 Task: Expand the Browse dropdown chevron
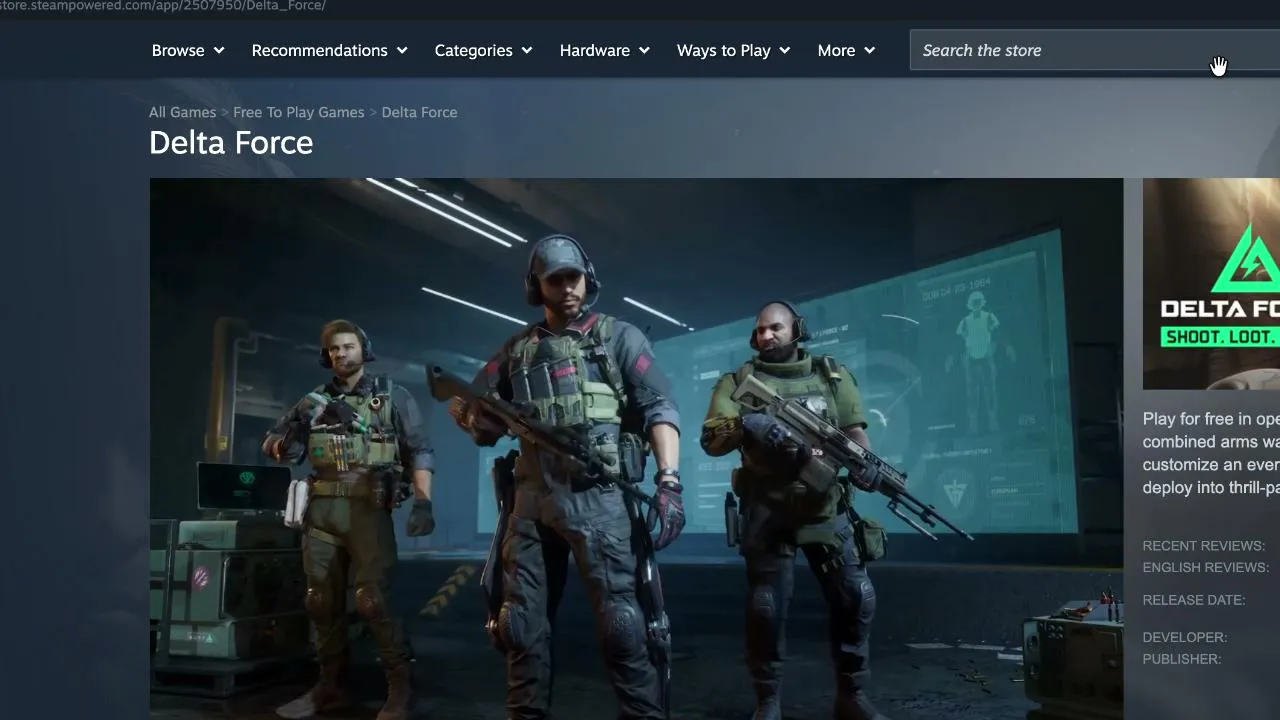coord(219,50)
